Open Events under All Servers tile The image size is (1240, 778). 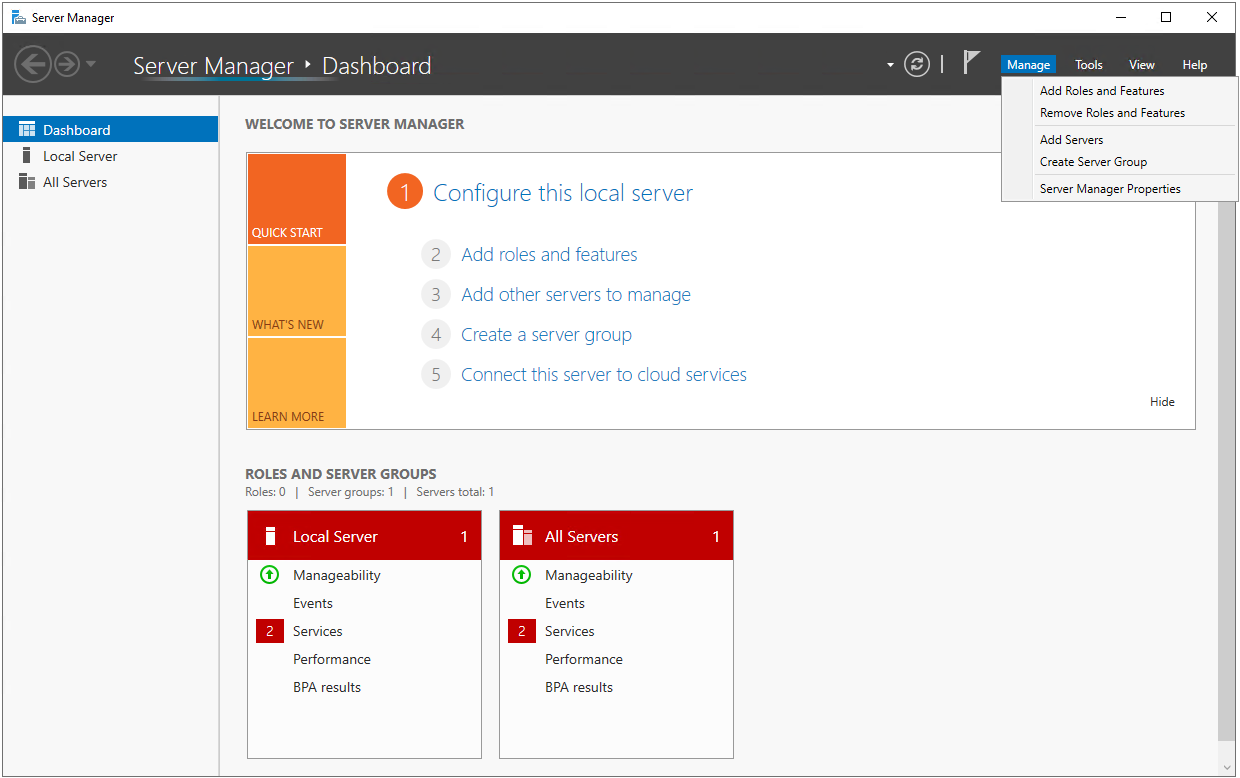(565, 603)
